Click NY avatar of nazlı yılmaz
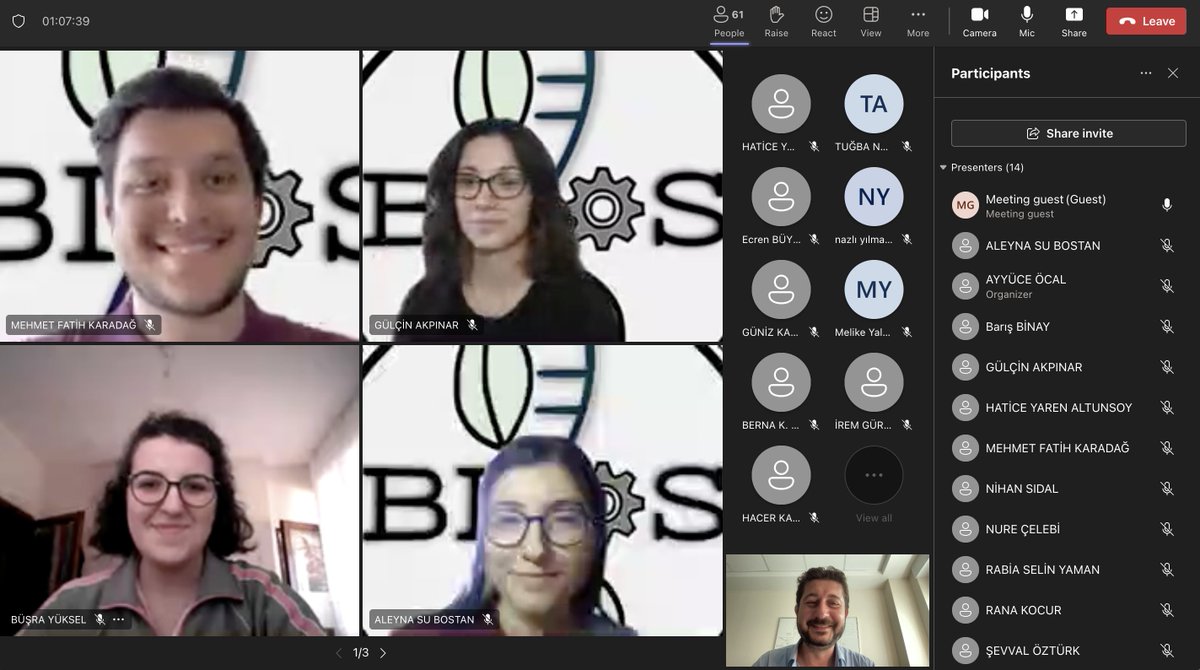1200x670 pixels. point(874,197)
